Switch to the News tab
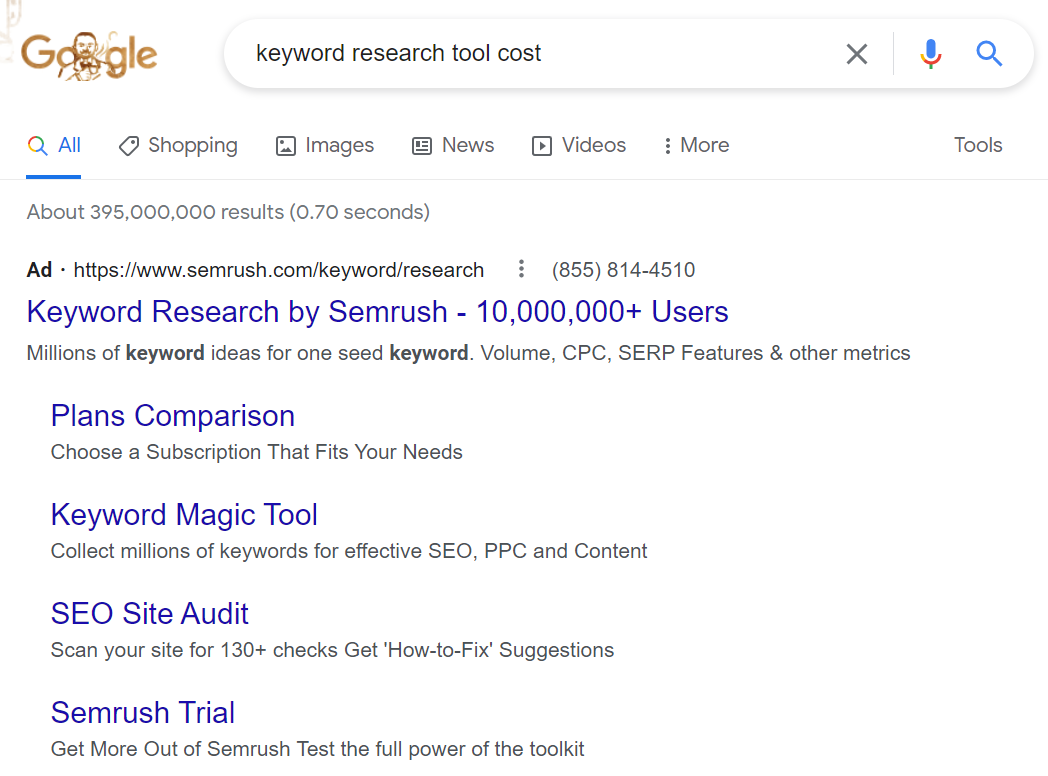The width and height of the screenshot is (1048, 776). [x=466, y=145]
